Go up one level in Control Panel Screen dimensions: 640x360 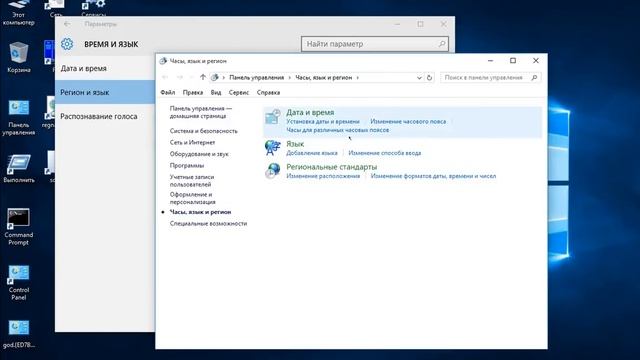point(203,77)
